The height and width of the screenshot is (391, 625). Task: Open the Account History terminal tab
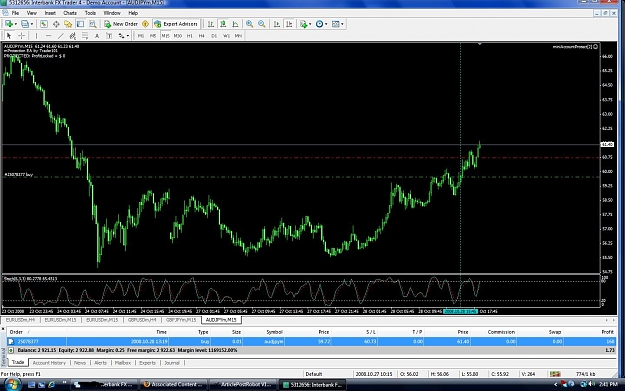[49, 363]
